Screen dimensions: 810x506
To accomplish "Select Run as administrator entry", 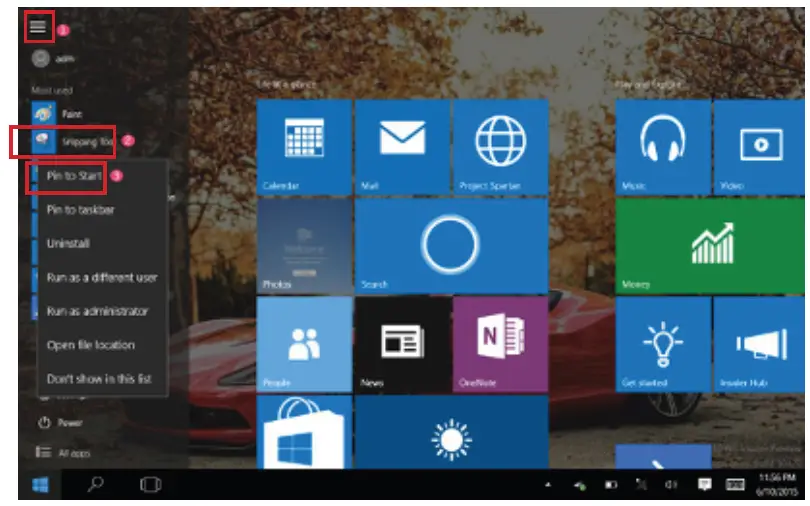I will pyautogui.click(x=97, y=311).
